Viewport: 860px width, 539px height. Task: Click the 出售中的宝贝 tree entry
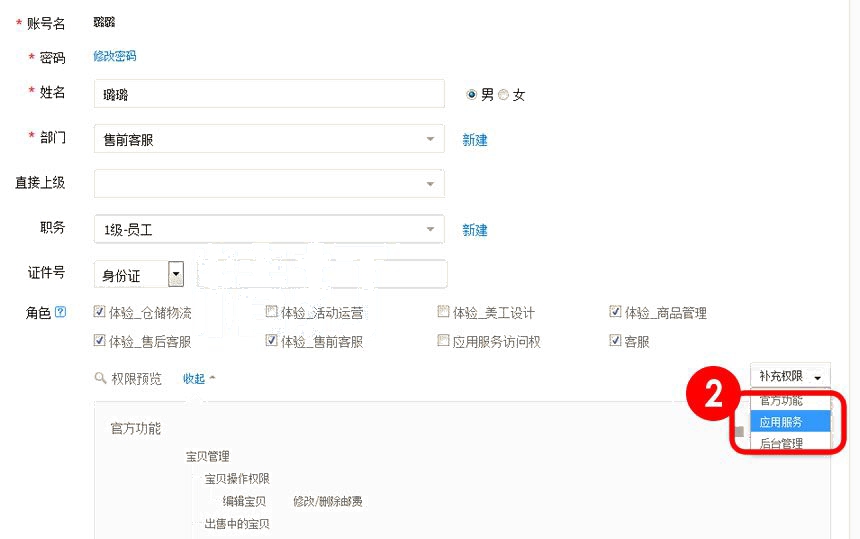[237, 524]
